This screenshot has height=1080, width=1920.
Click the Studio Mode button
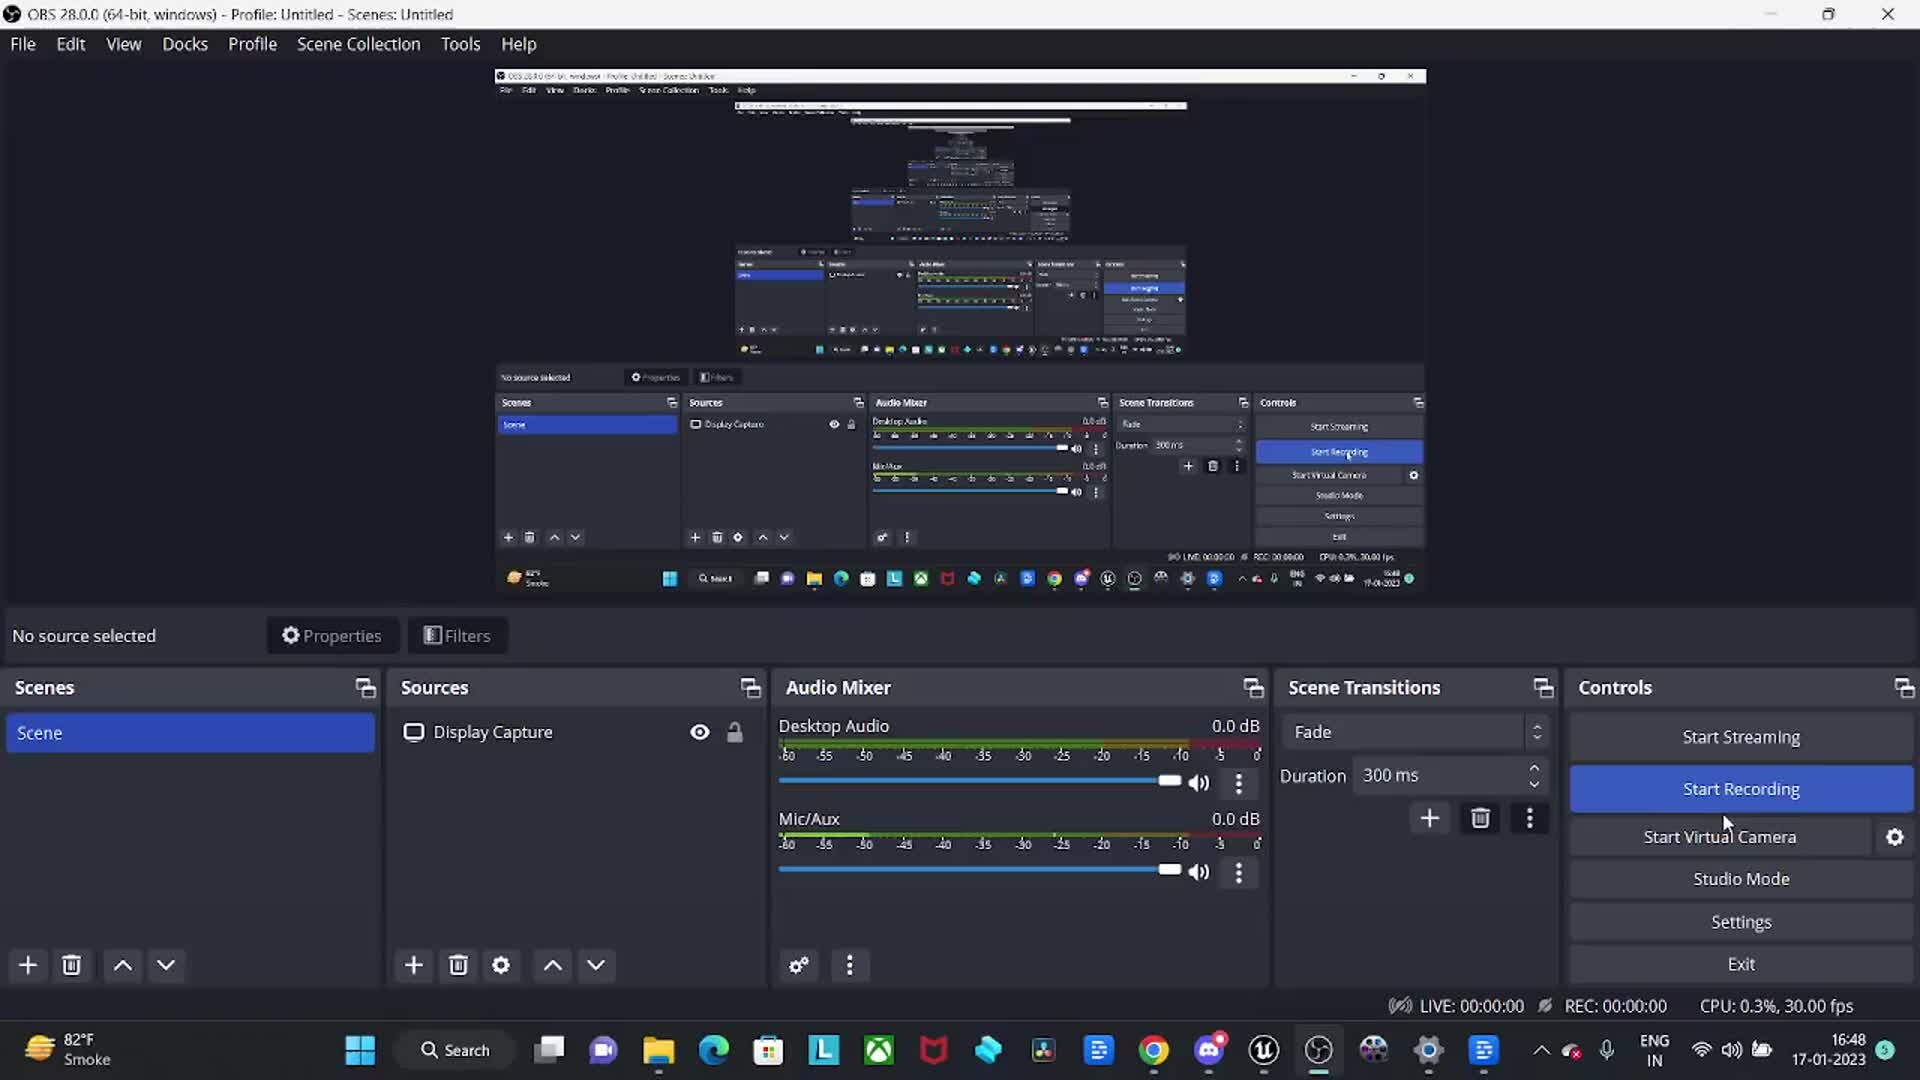click(x=1740, y=879)
